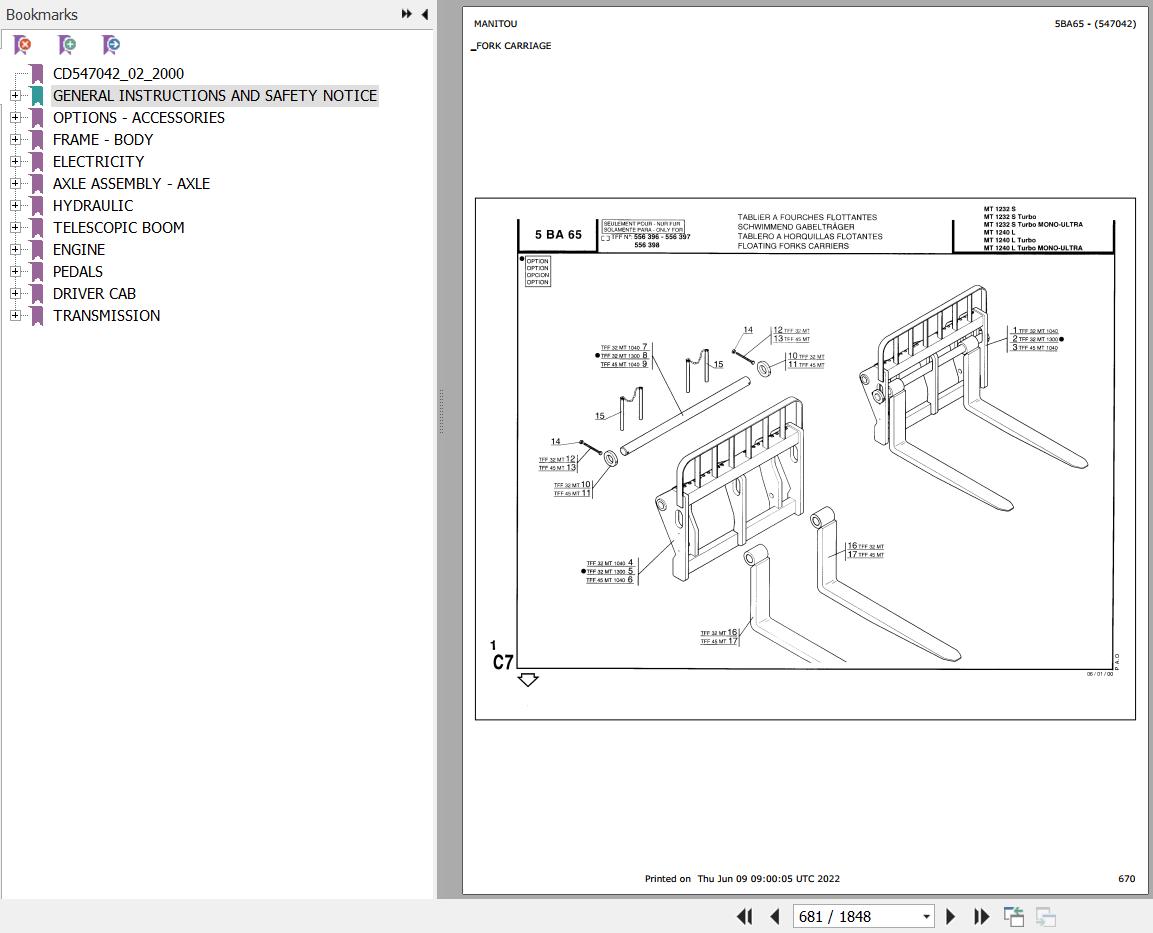Click the greyed next view icon
Screen dimensions: 1153x933
pyautogui.click(x=1046, y=917)
